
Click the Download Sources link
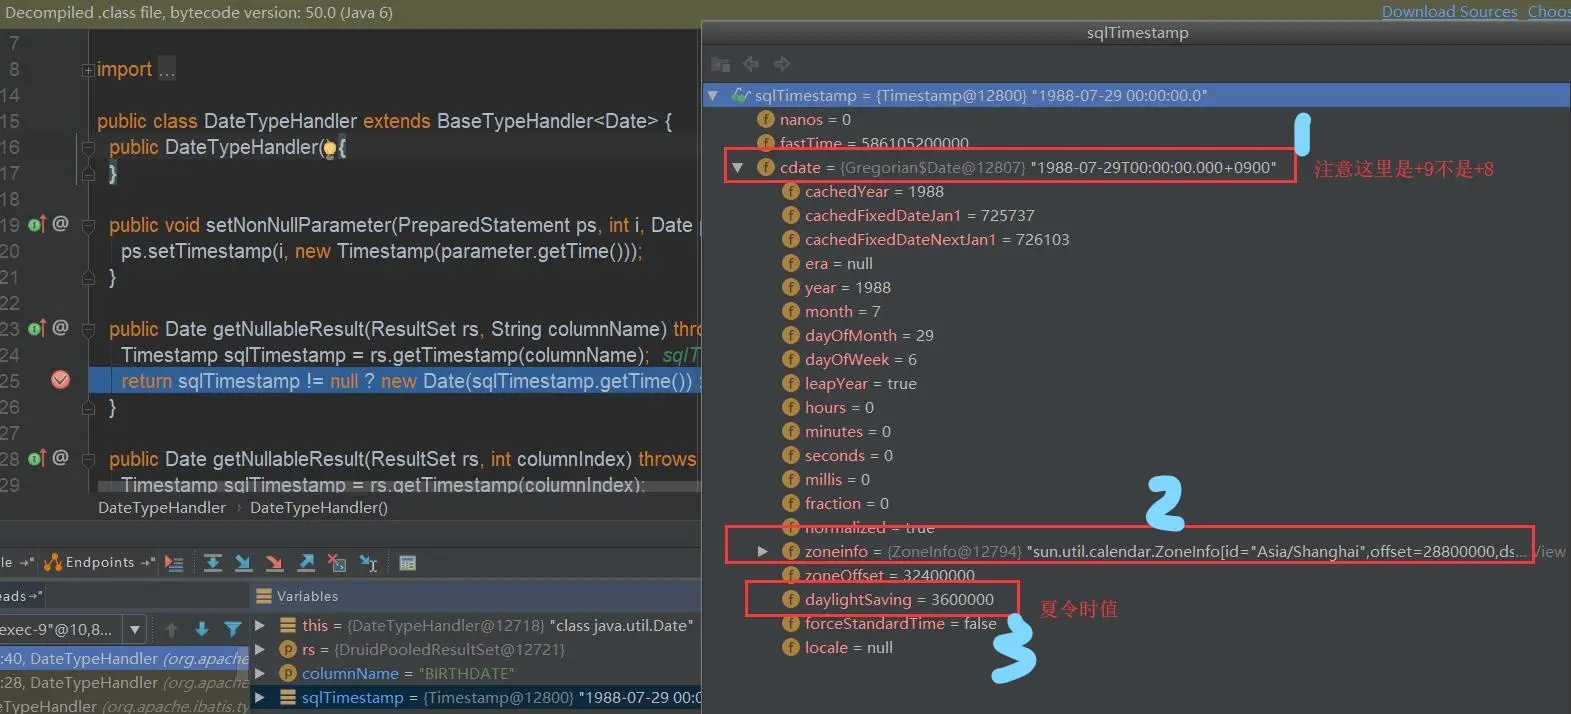pyautogui.click(x=1450, y=12)
